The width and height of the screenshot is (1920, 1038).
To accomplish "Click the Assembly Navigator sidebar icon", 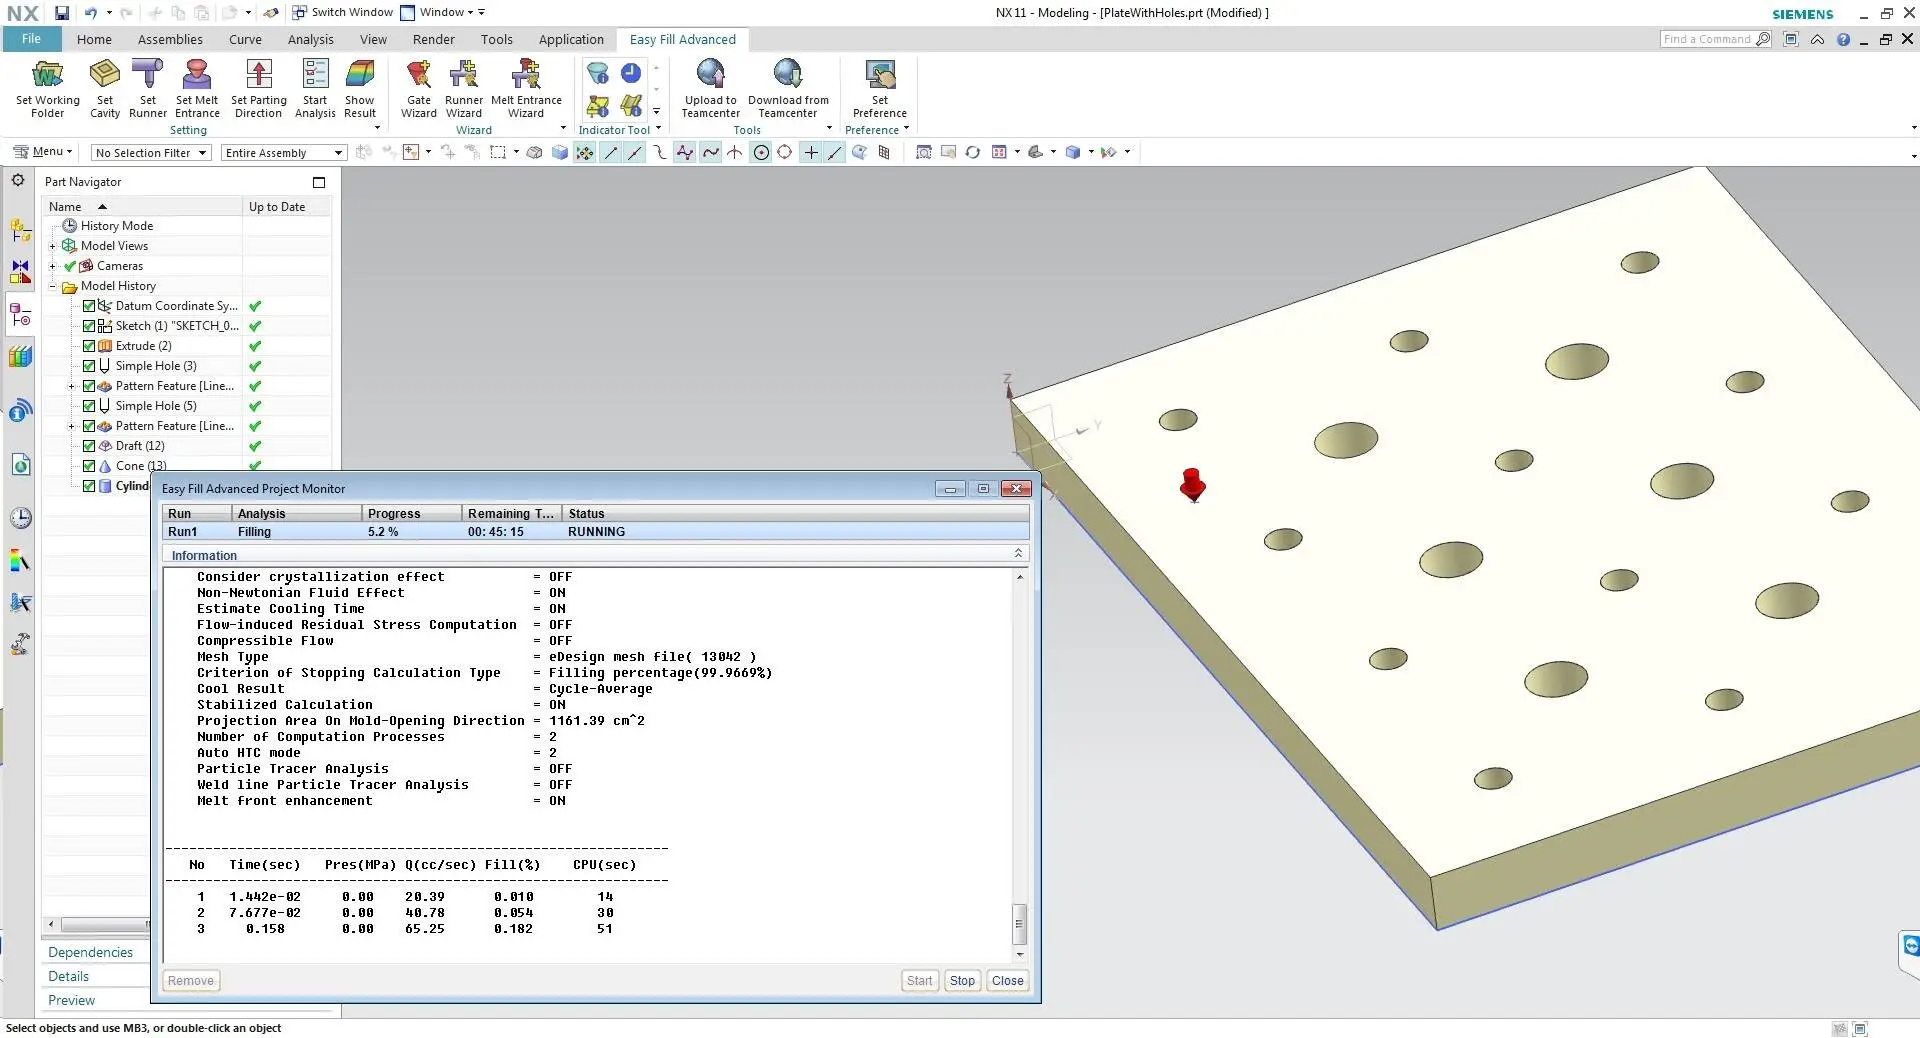I will 20,230.
